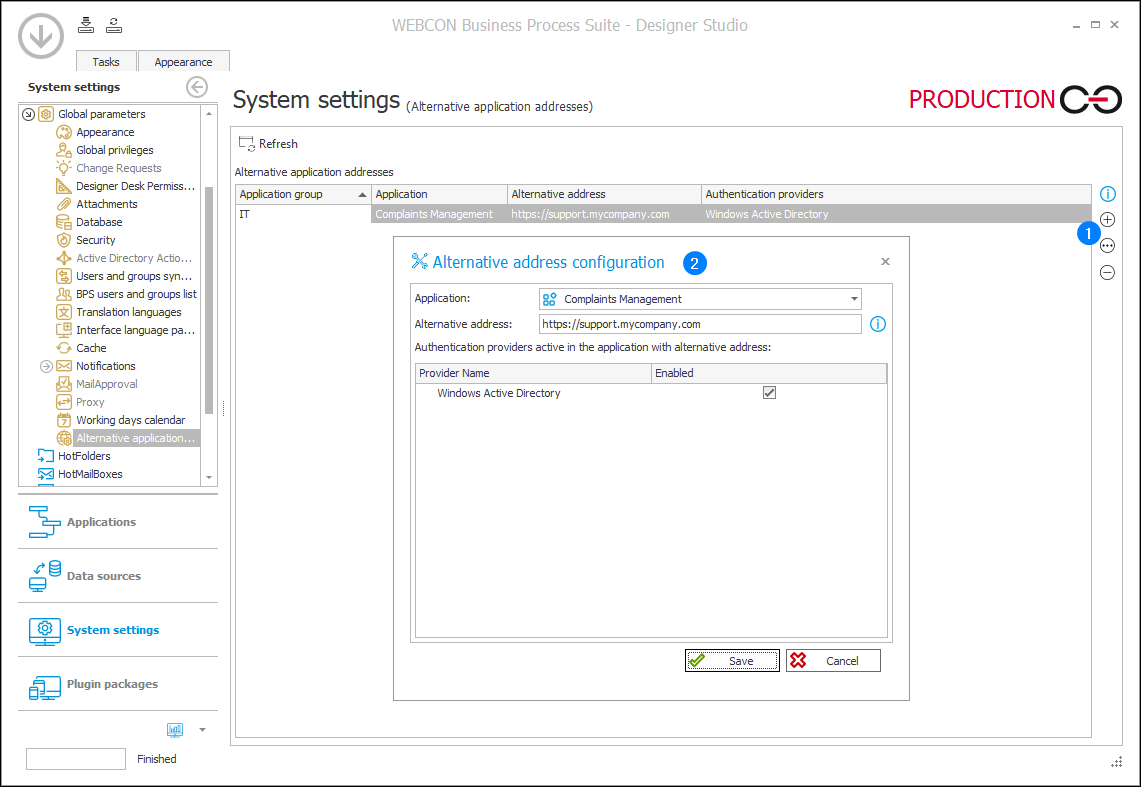This screenshot has height=787, width=1141.
Task: Open Working days calendar tree item
Action: click(130, 420)
